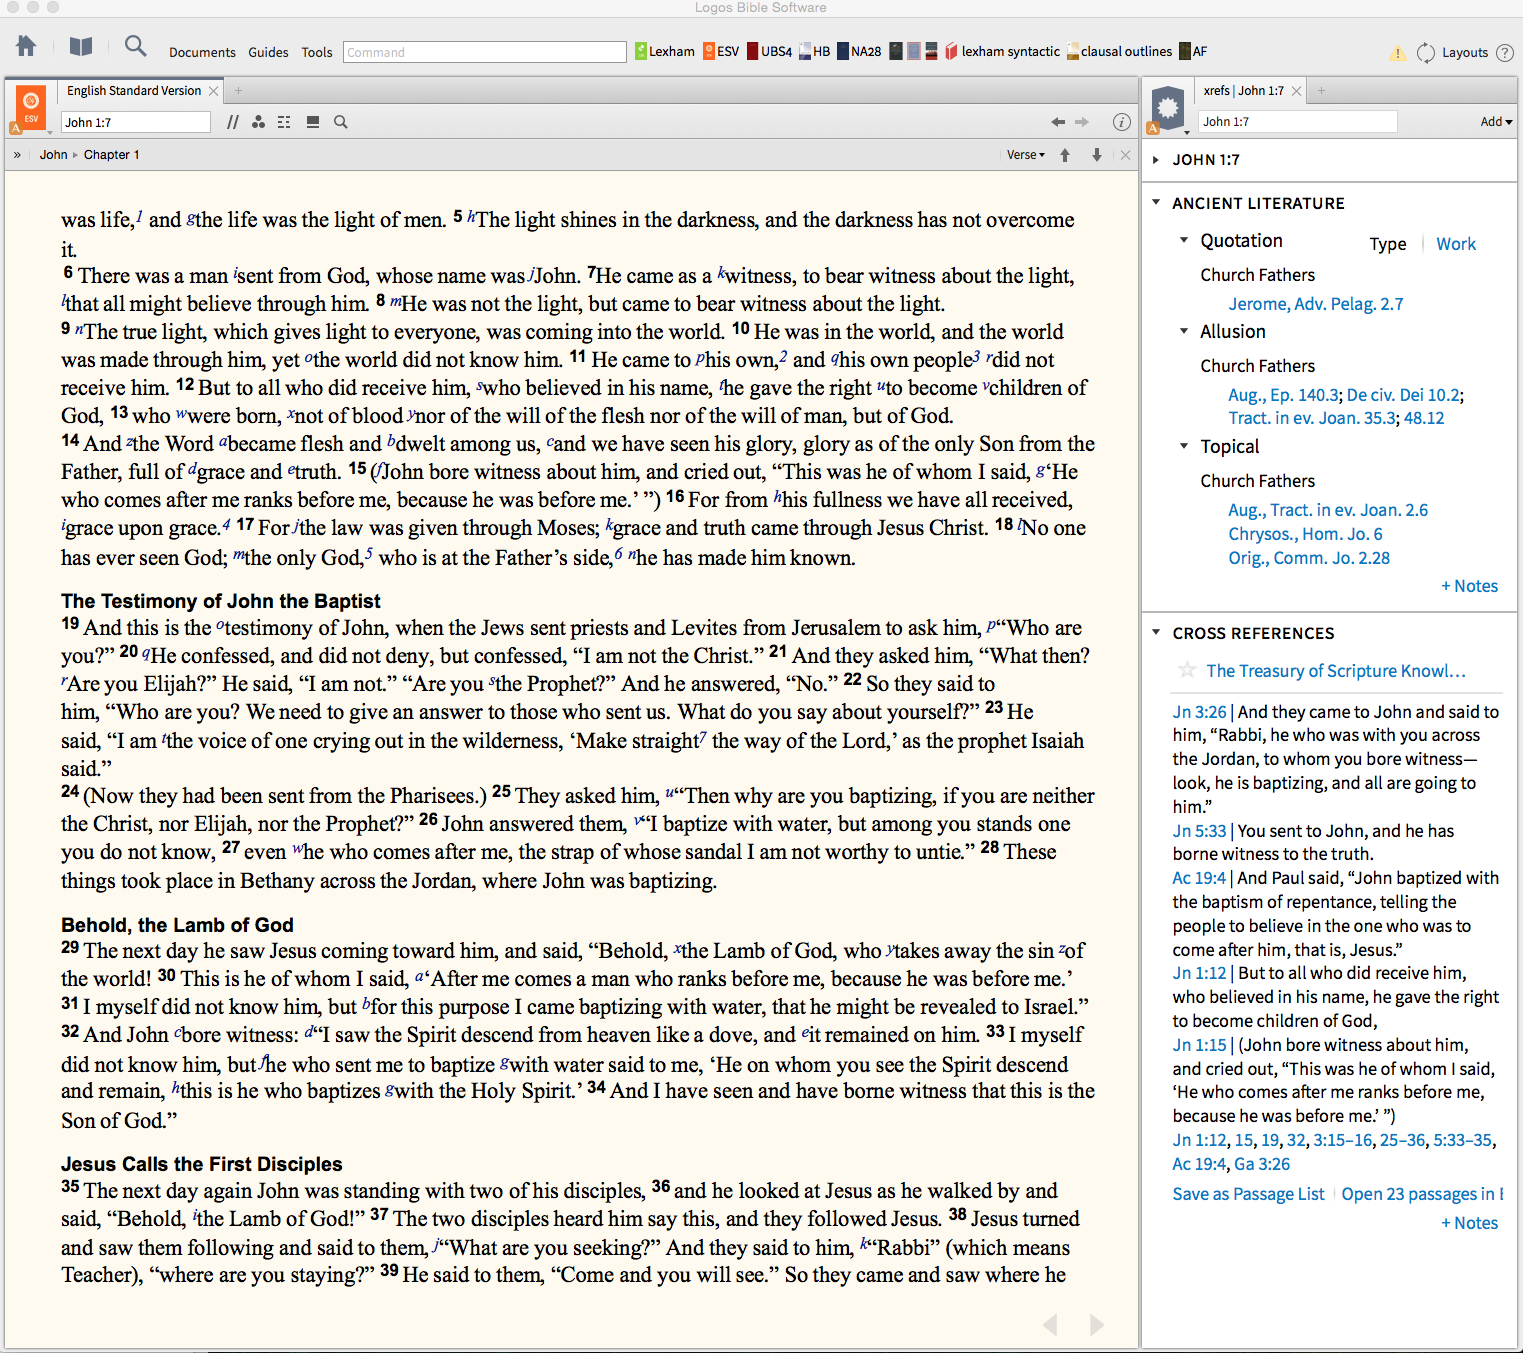Select the xrefs | John 1:7 tab
This screenshot has width=1523, height=1353.
1243,91
